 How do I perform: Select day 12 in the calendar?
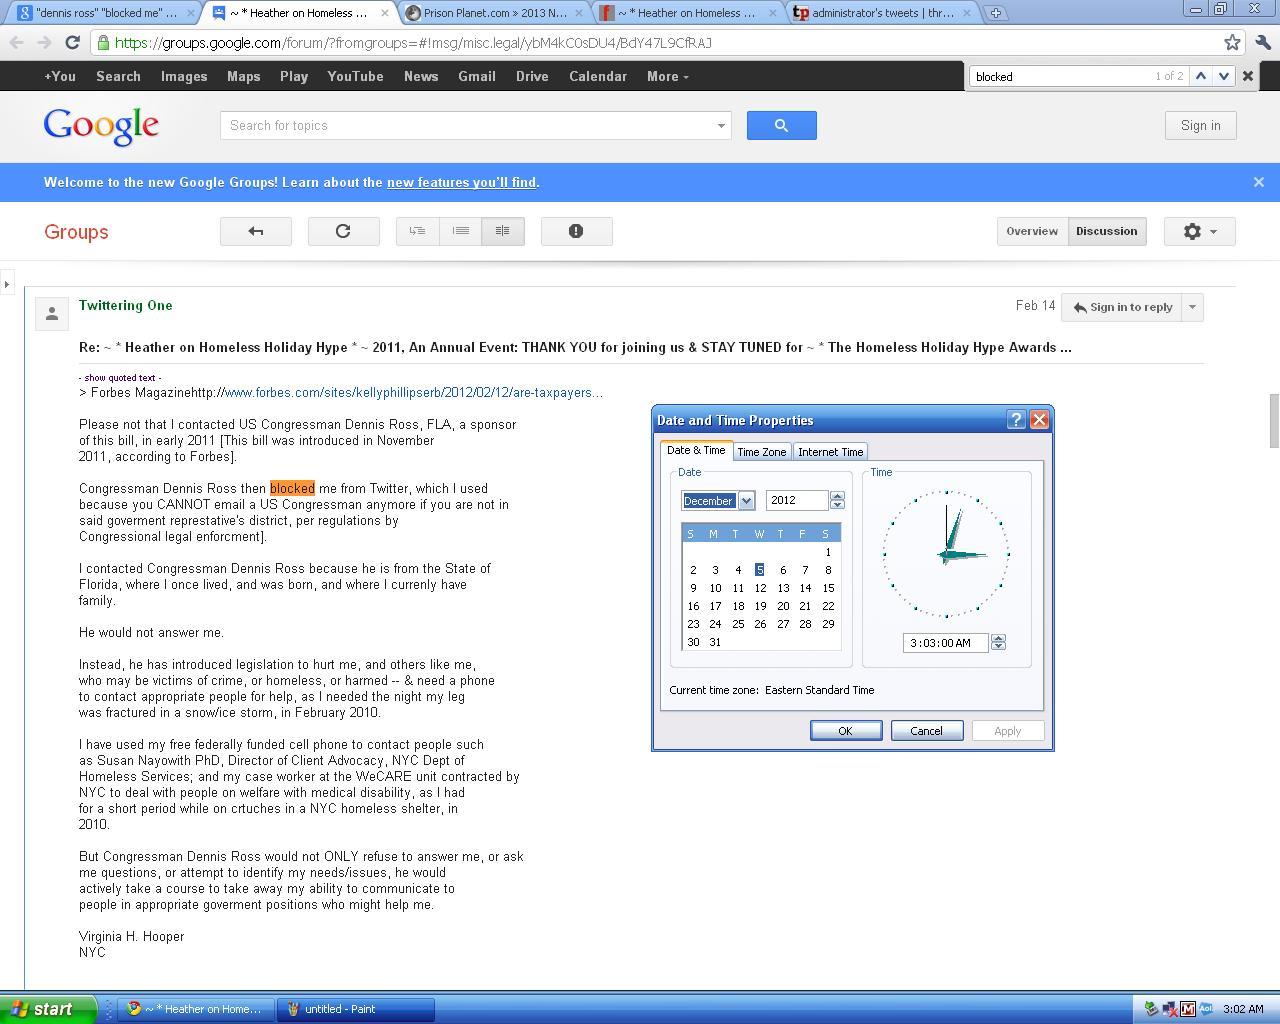(760, 588)
